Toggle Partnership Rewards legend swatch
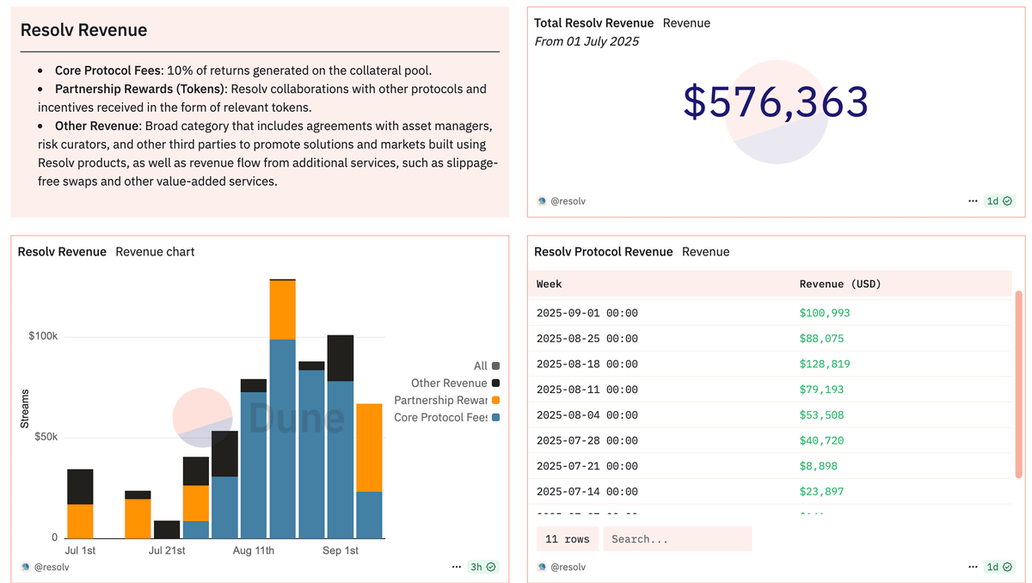1032x583 pixels. click(496, 400)
